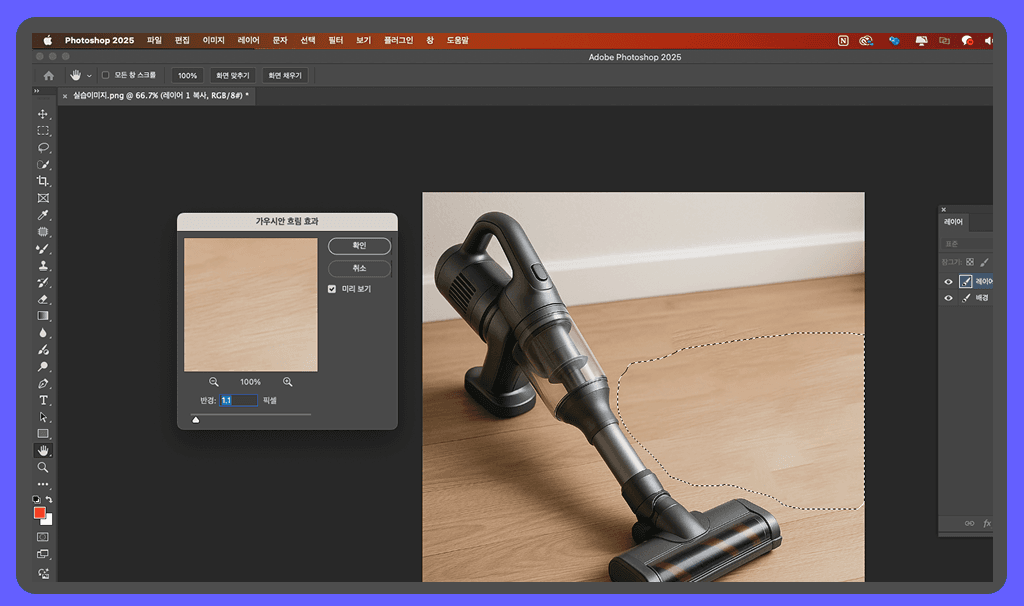Screen dimensions: 1024x606
Task: Open the background white color swatch
Action: click(x=48, y=520)
